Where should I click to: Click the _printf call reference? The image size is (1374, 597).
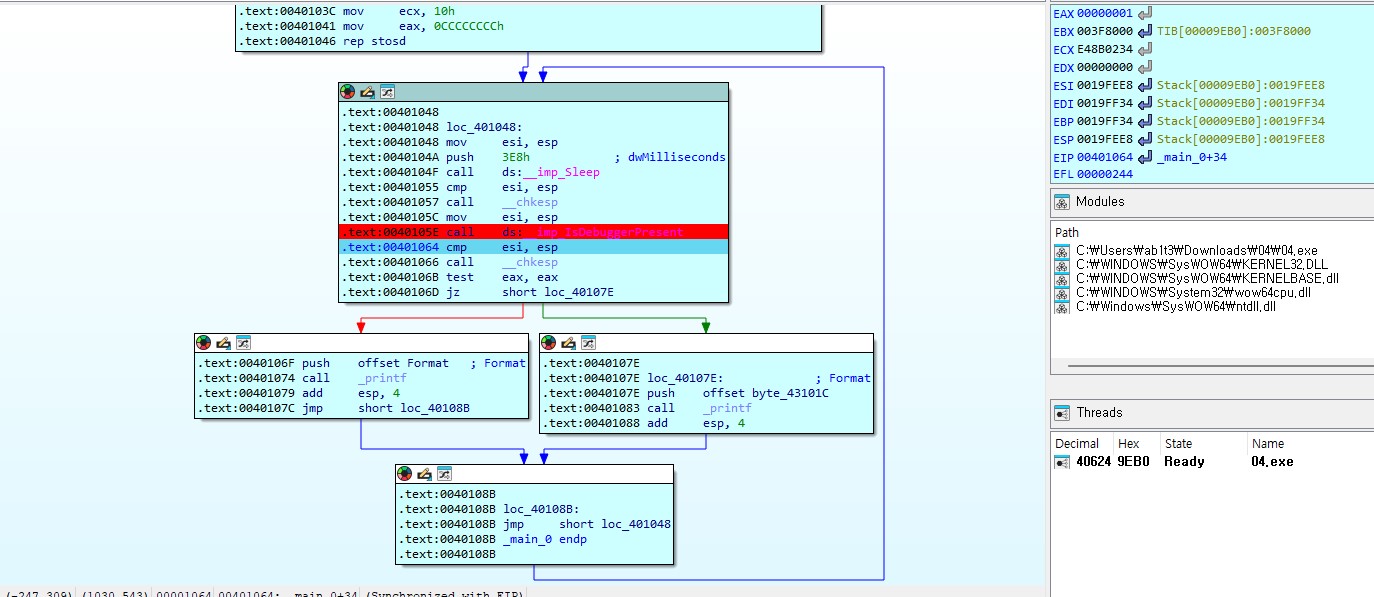tap(384, 378)
